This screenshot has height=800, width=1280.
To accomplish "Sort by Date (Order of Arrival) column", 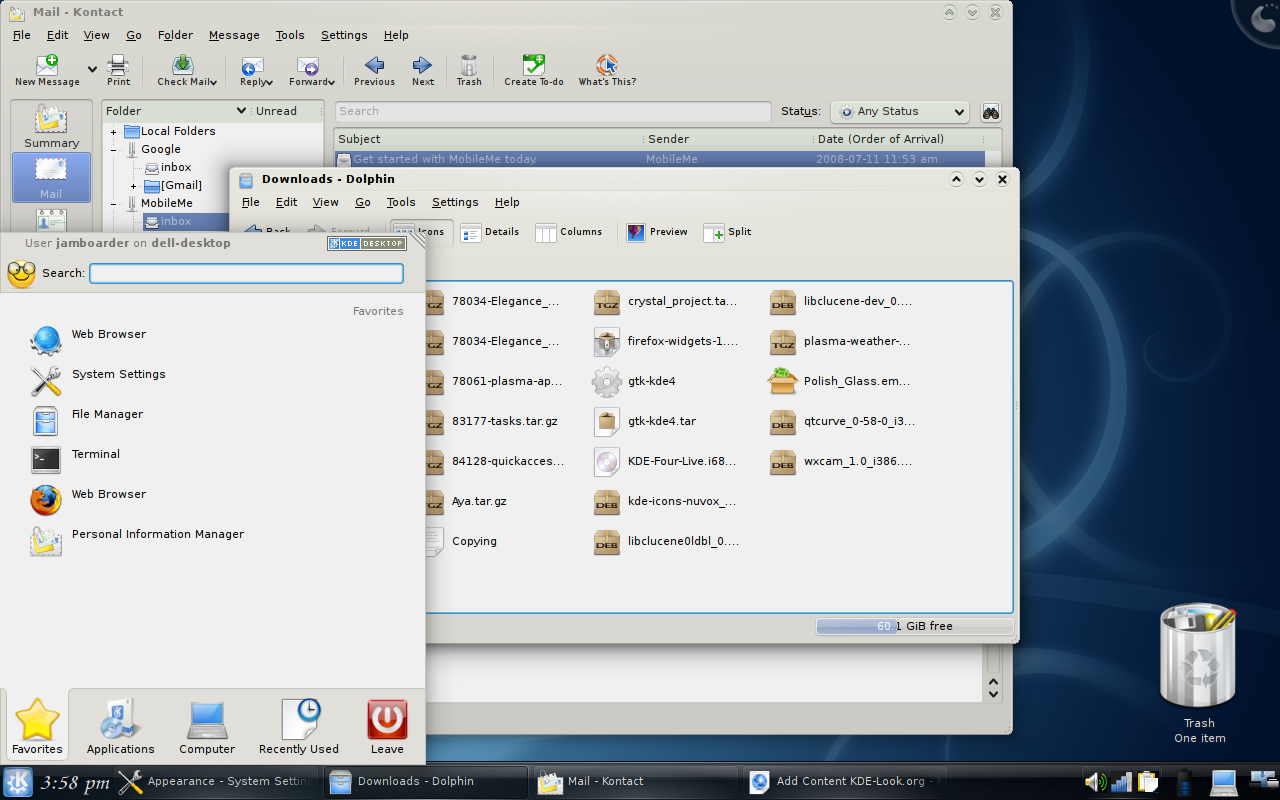I will coord(899,139).
